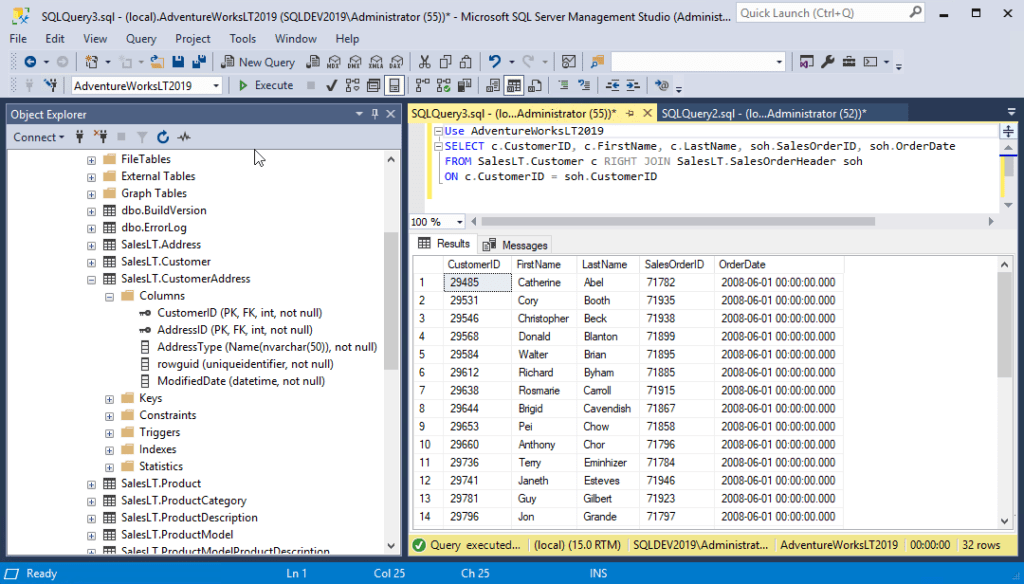Click the Copy icon in the toolbar
The width and height of the screenshot is (1024, 584).
coord(445,62)
